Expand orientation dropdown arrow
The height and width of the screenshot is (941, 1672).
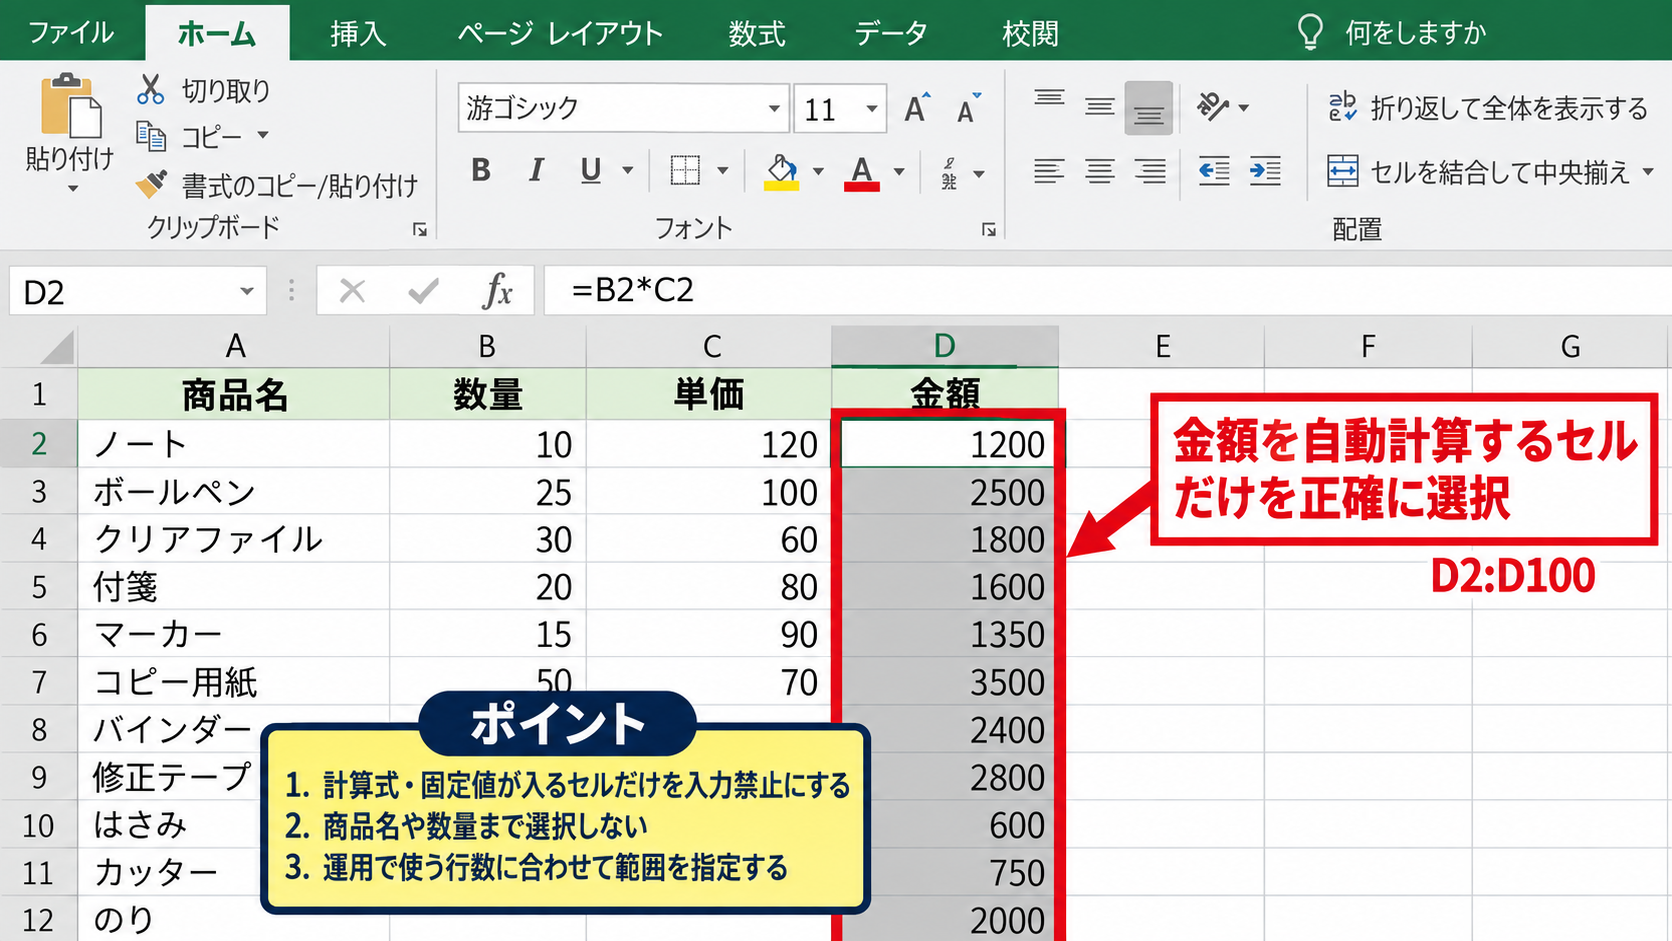(1244, 107)
